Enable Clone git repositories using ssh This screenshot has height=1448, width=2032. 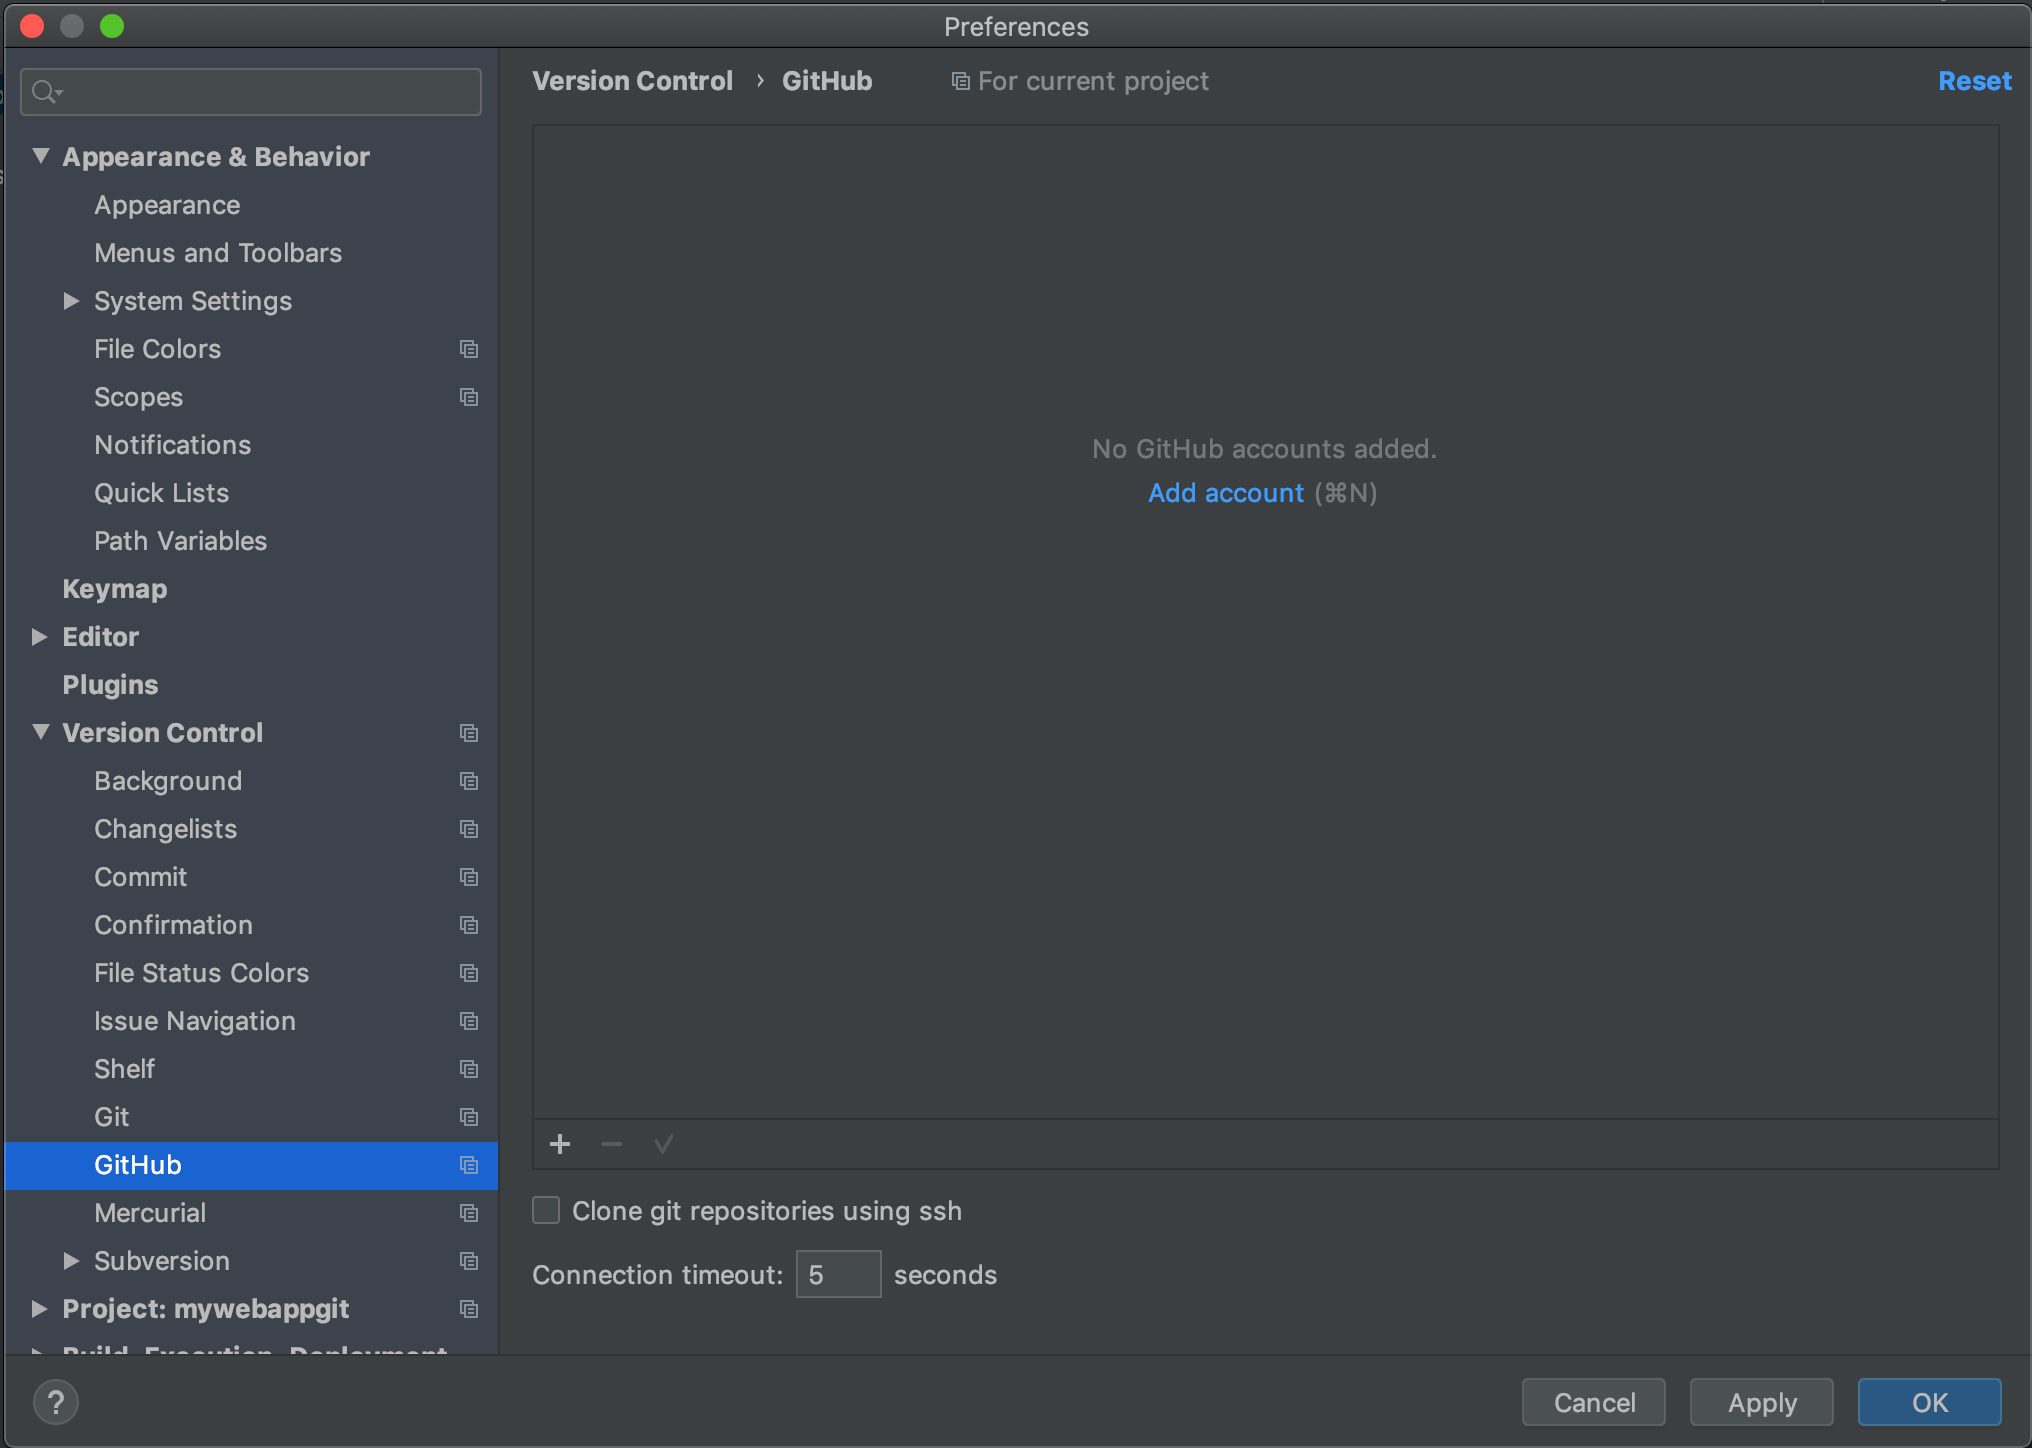tap(546, 1210)
